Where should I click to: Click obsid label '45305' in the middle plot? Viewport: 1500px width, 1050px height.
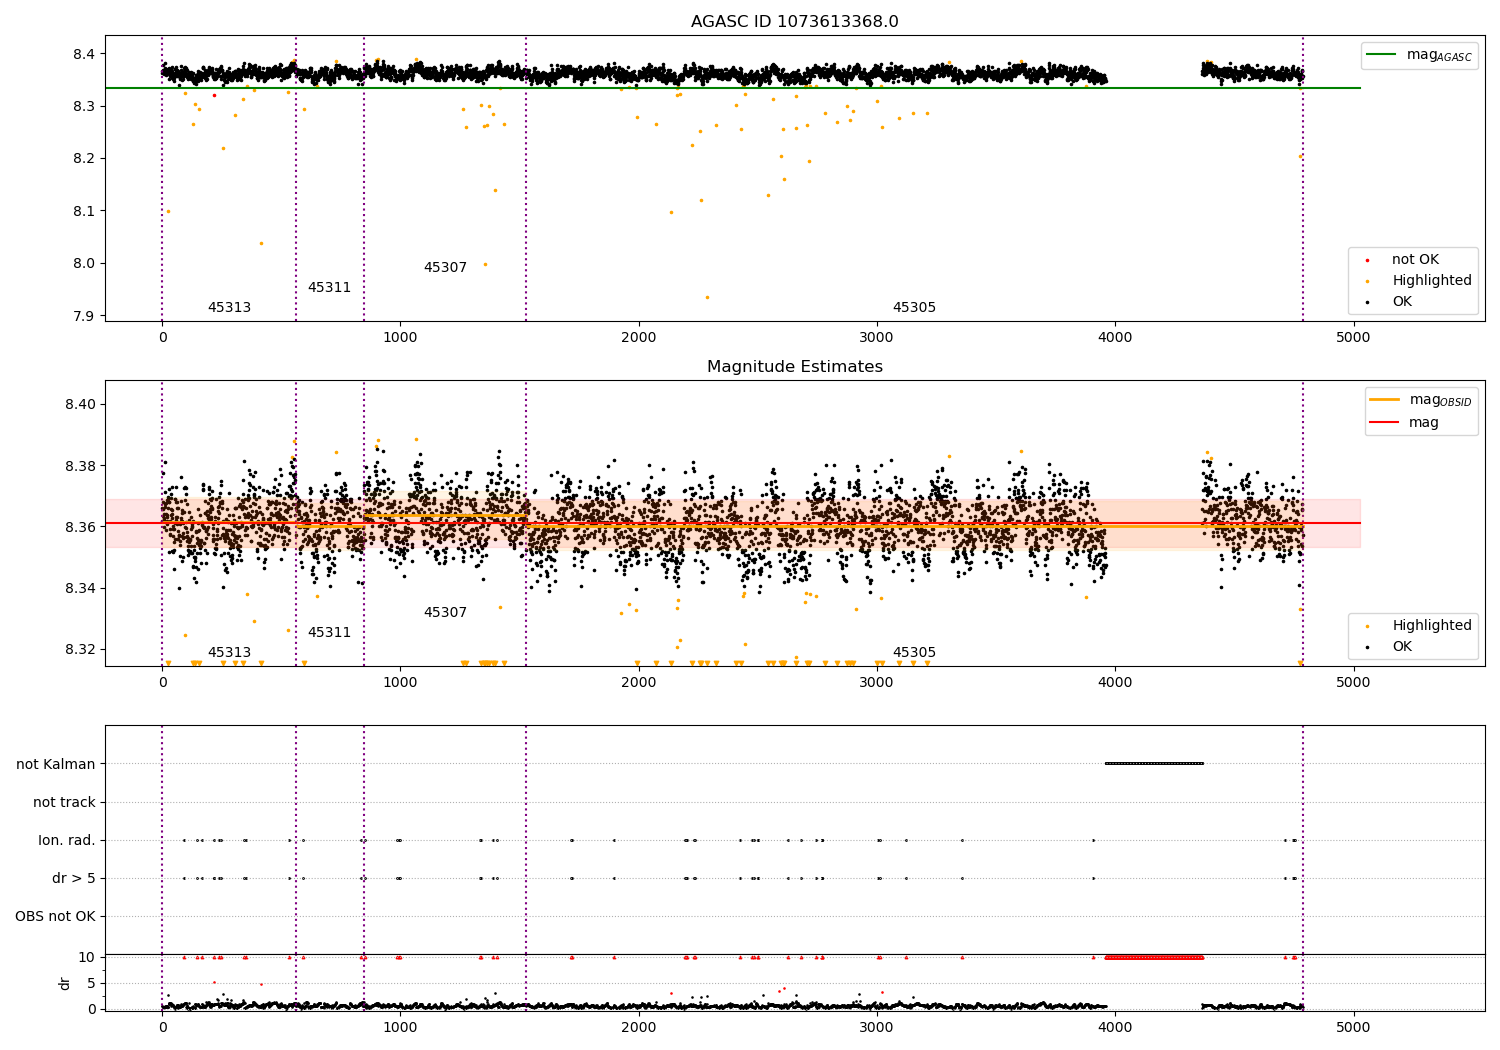pyautogui.click(x=914, y=653)
